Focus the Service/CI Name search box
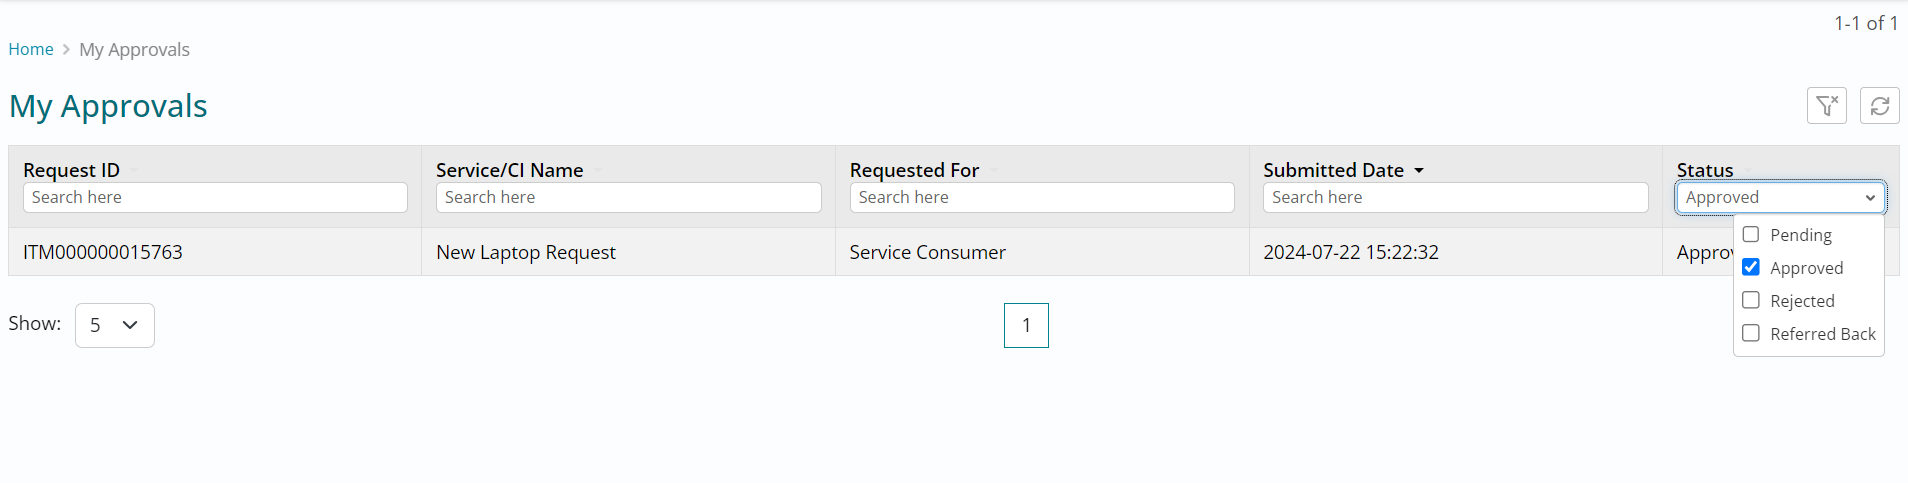1908x483 pixels. tap(628, 198)
